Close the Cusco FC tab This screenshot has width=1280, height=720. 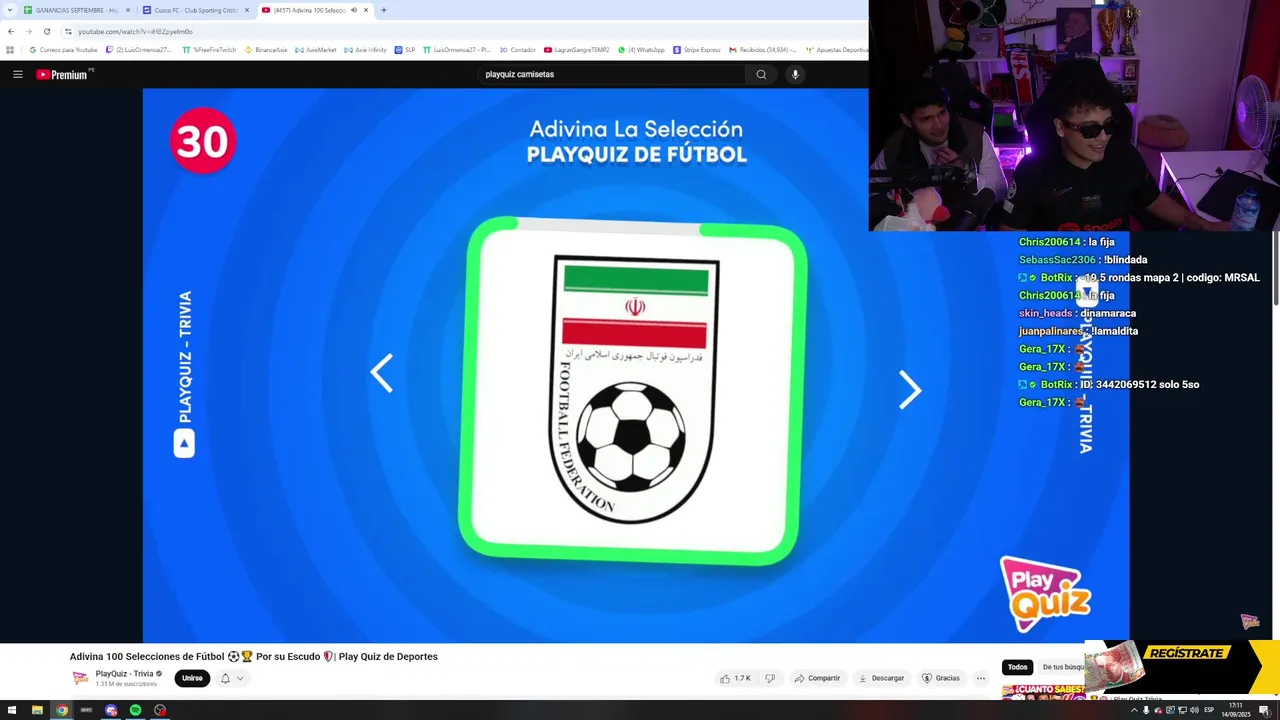[247, 10]
